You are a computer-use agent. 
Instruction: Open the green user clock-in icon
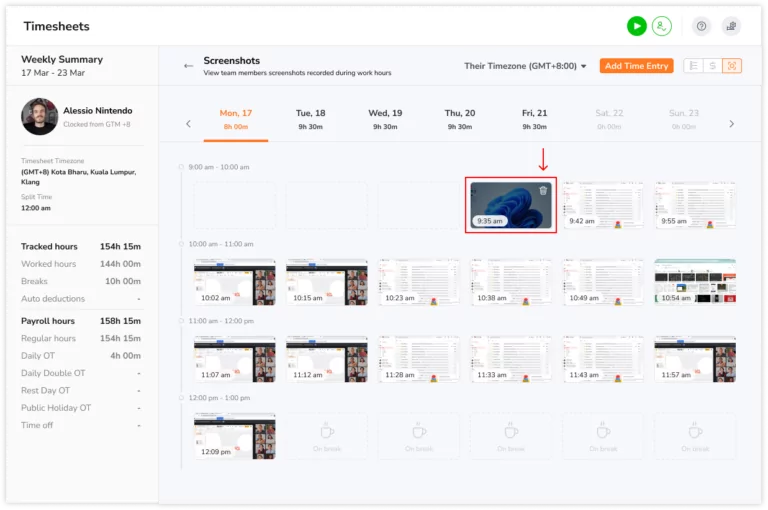tap(661, 26)
